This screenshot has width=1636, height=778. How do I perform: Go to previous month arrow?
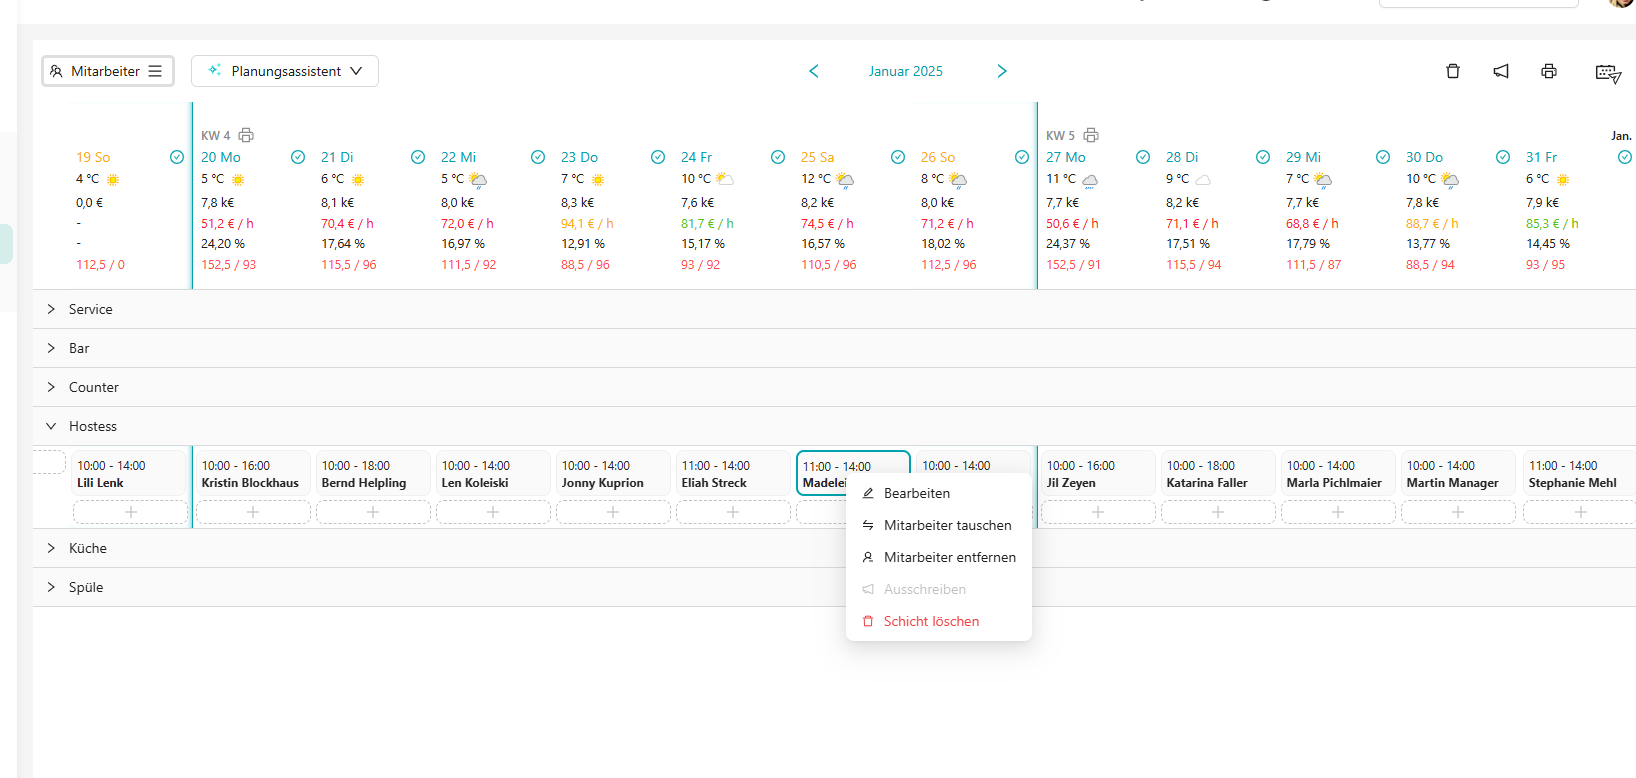(814, 71)
